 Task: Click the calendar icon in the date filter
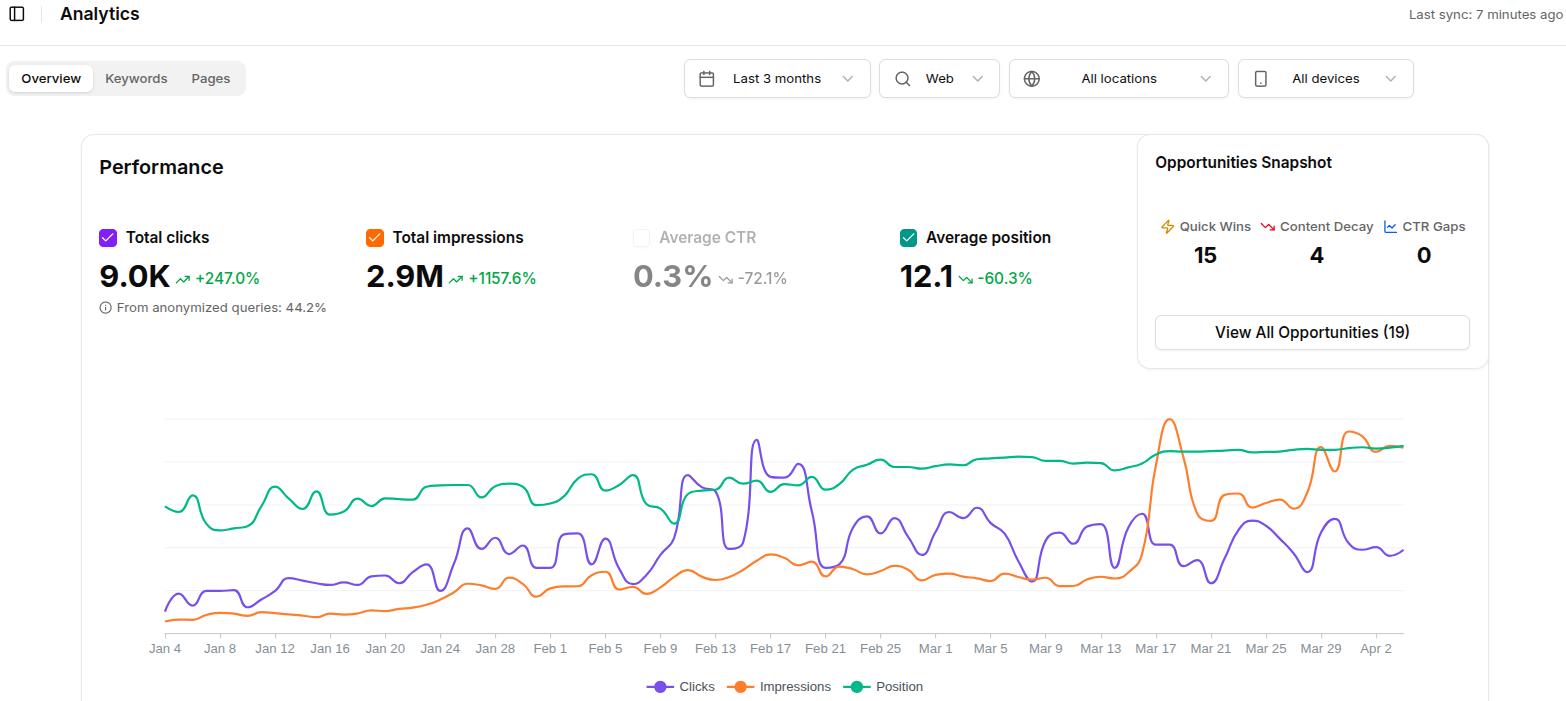coord(705,78)
